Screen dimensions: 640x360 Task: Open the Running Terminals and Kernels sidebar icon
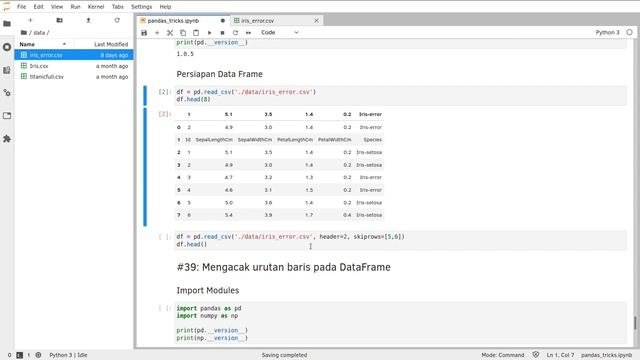point(7,47)
